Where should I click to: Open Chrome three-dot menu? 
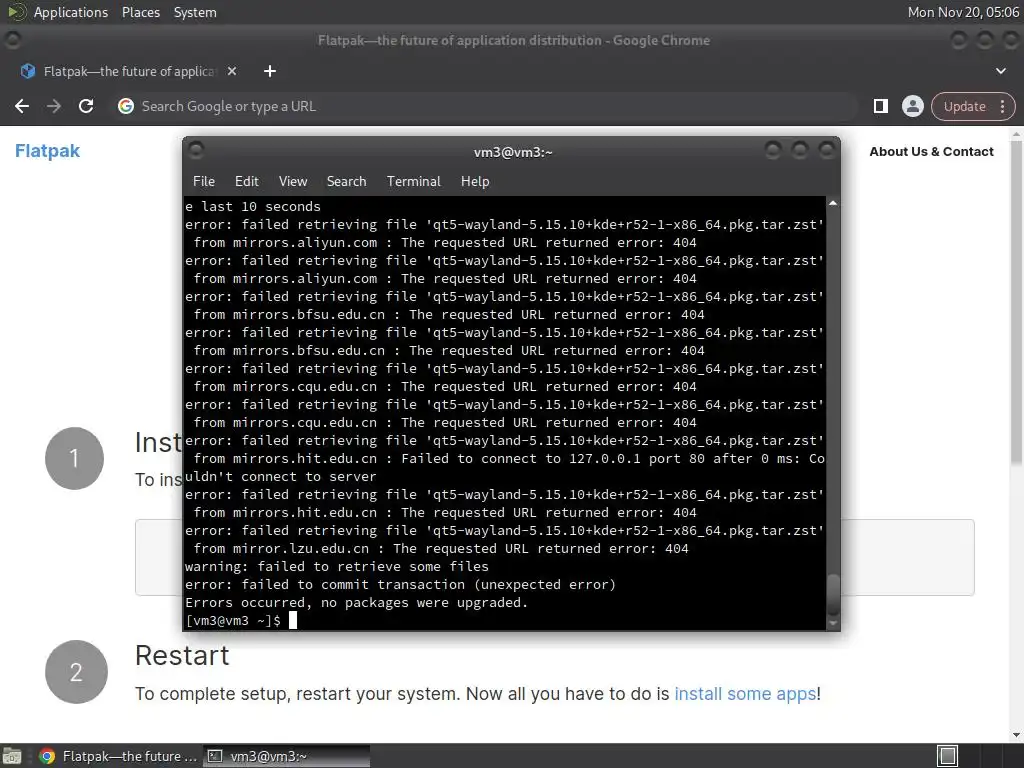[x=1002, y=106]
